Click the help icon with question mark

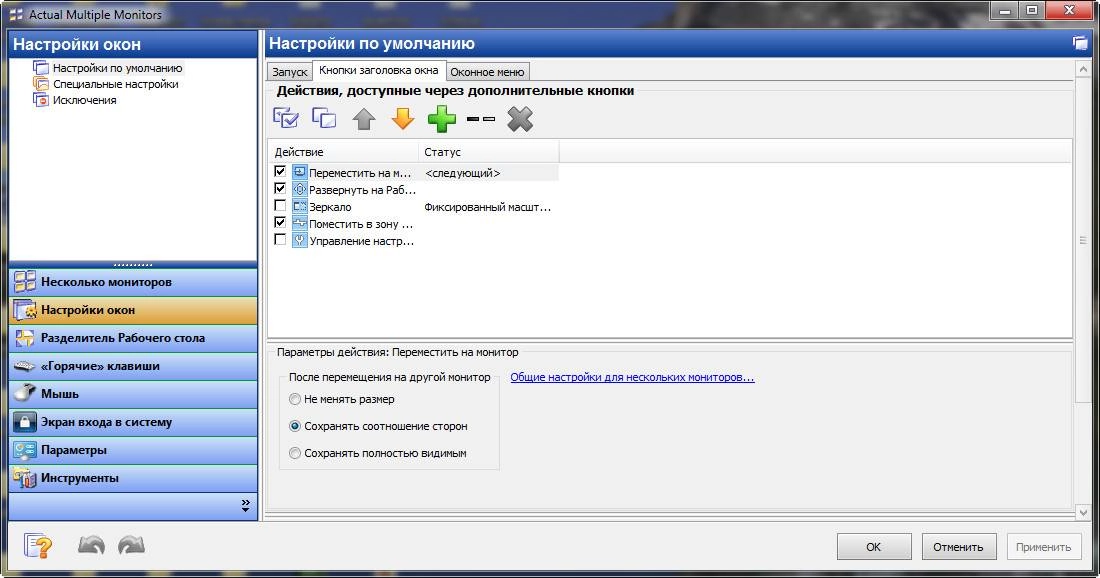(38, 546)
